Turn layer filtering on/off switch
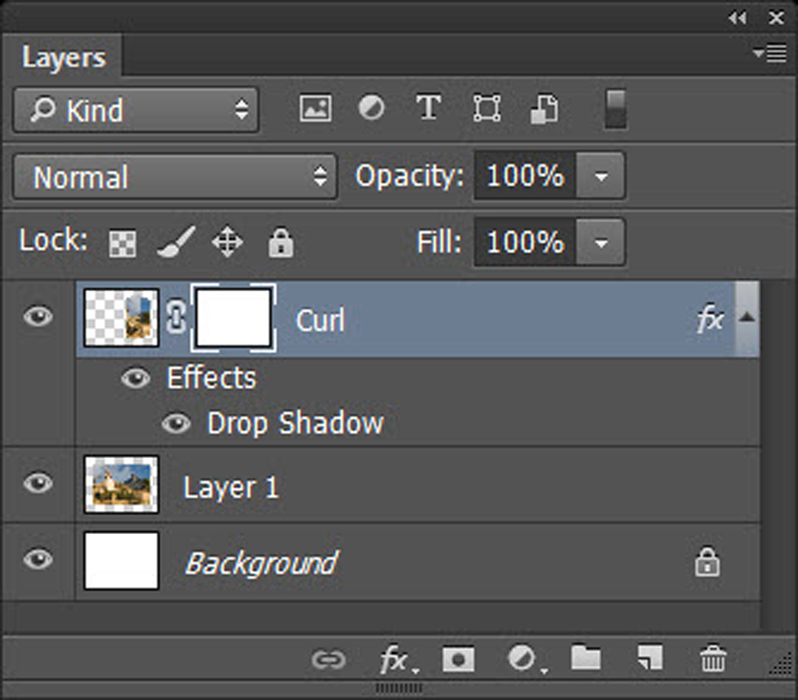This screenshot has width=798, height=700. (x=615, y=109)
